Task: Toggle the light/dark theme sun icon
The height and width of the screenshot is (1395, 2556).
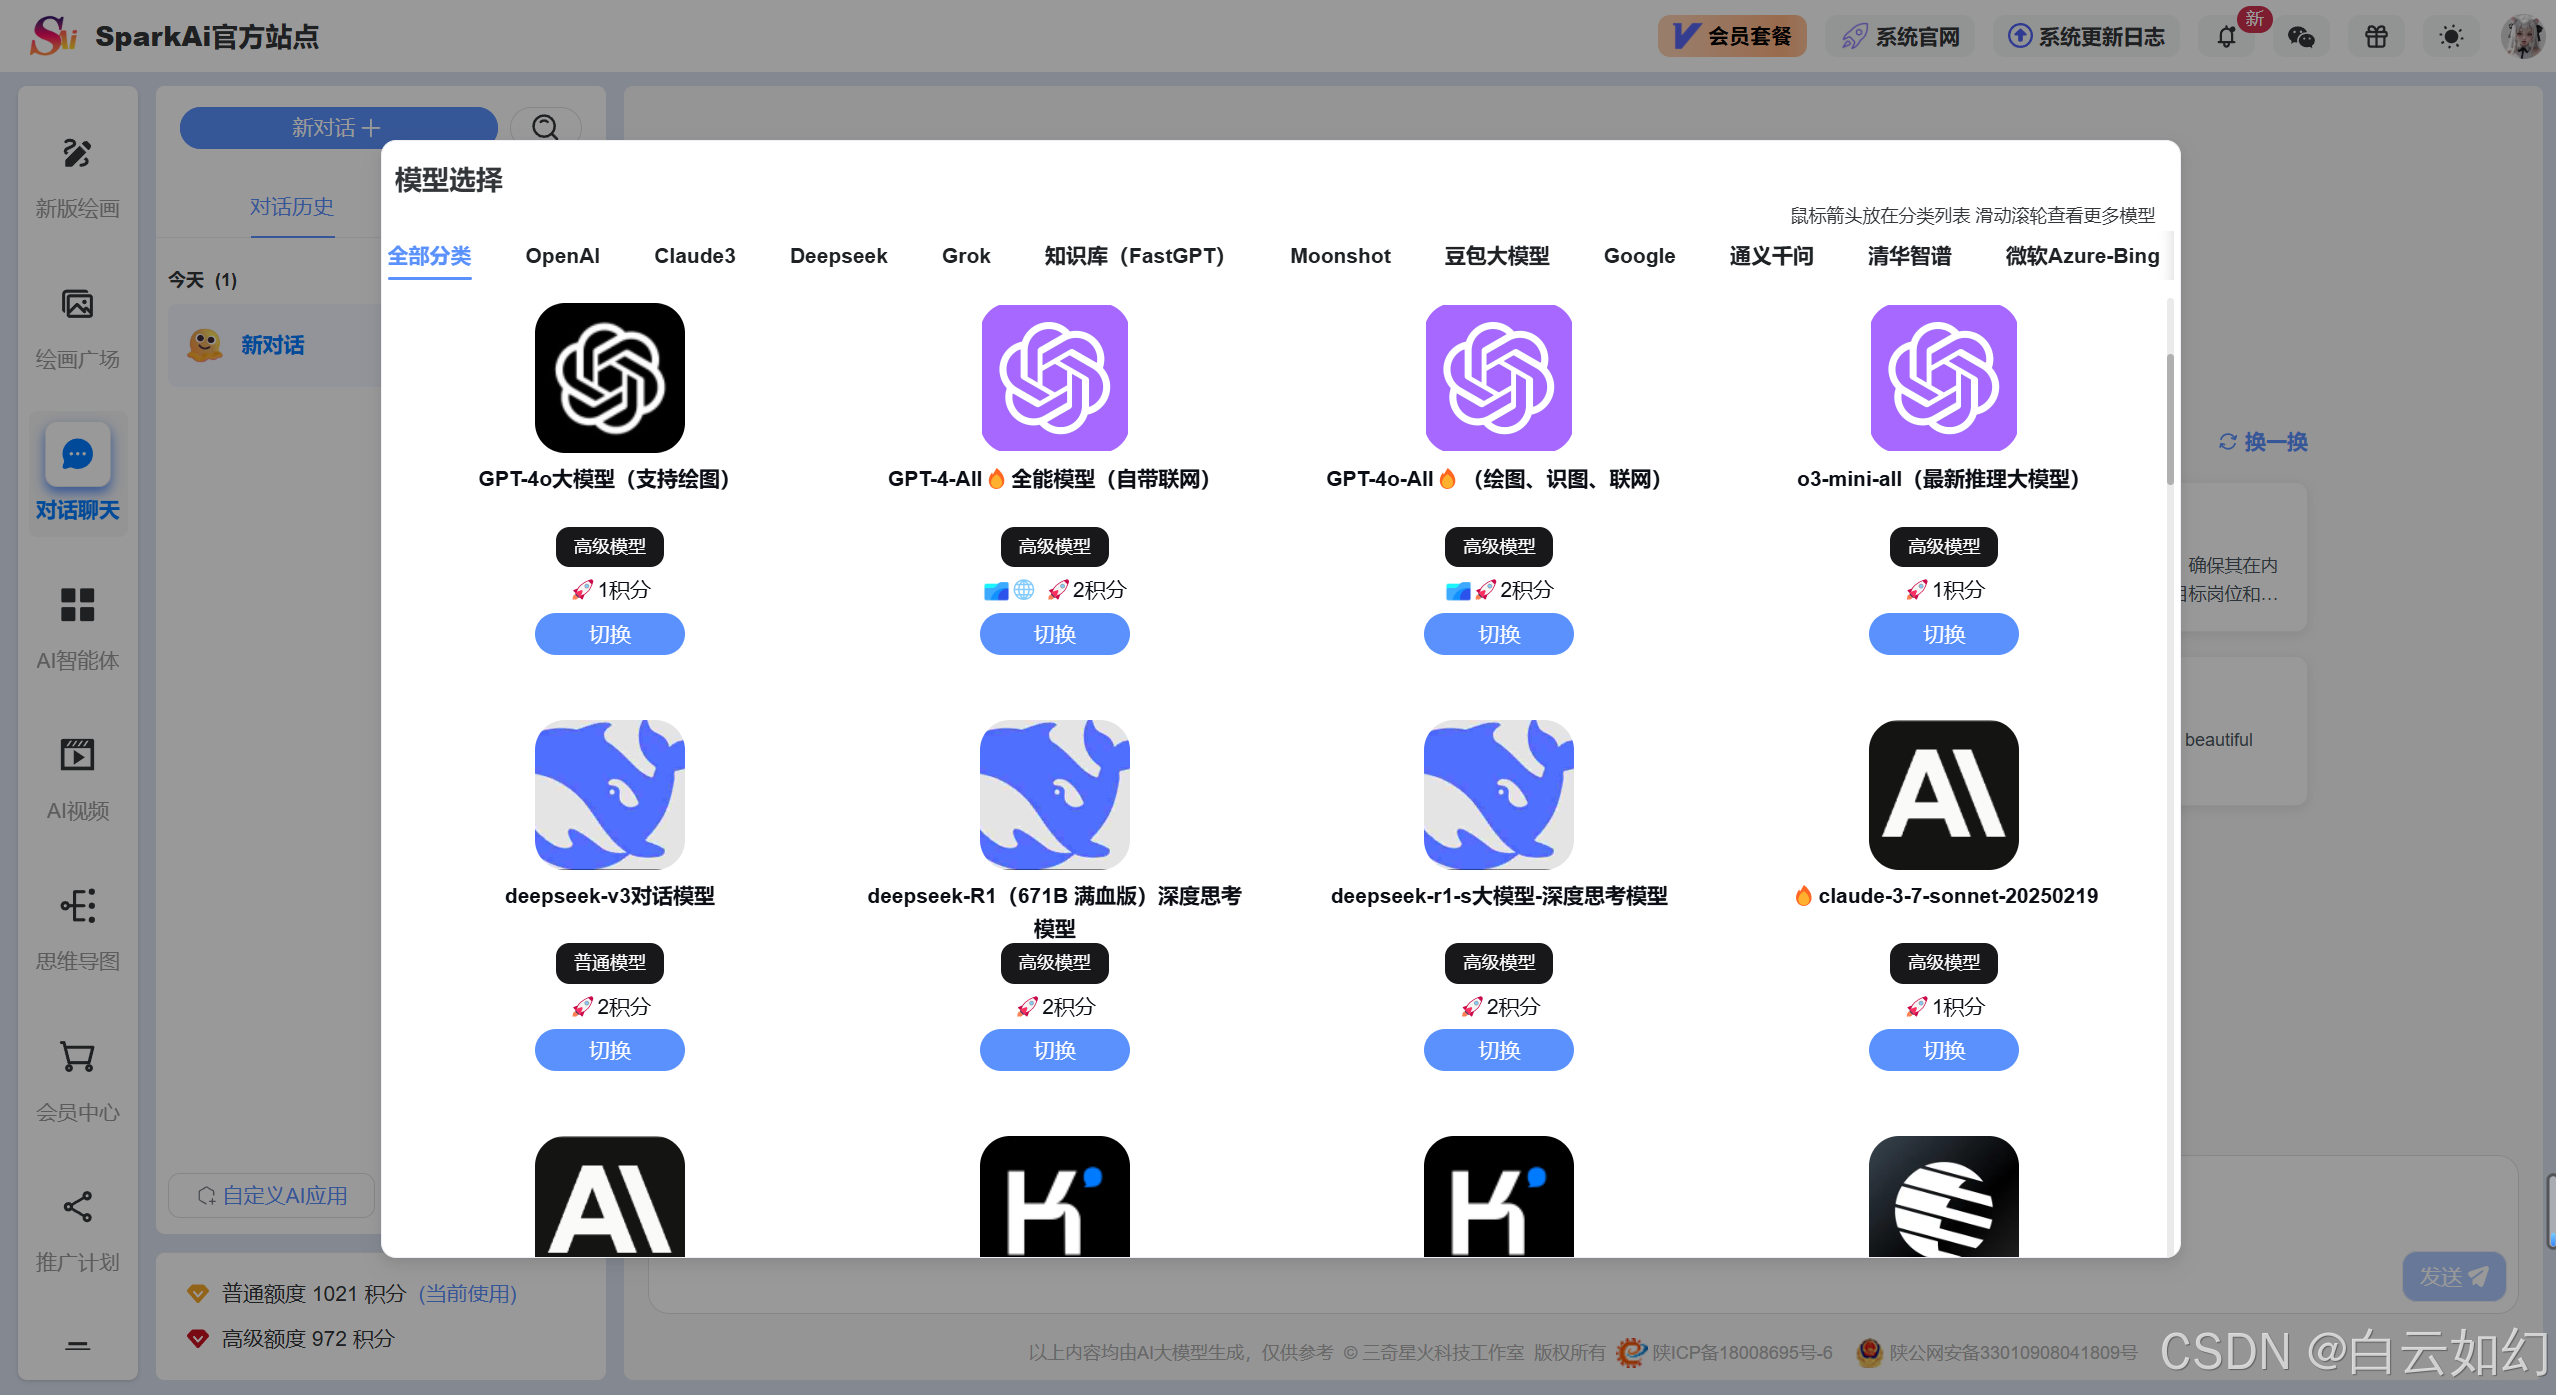Action: (x=2451, y=37)
